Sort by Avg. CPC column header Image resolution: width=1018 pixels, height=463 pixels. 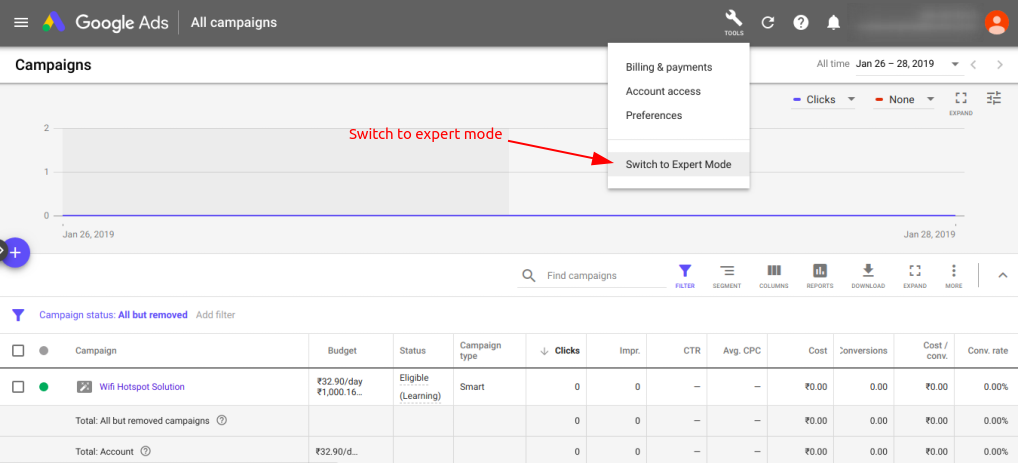click(742, 351)
